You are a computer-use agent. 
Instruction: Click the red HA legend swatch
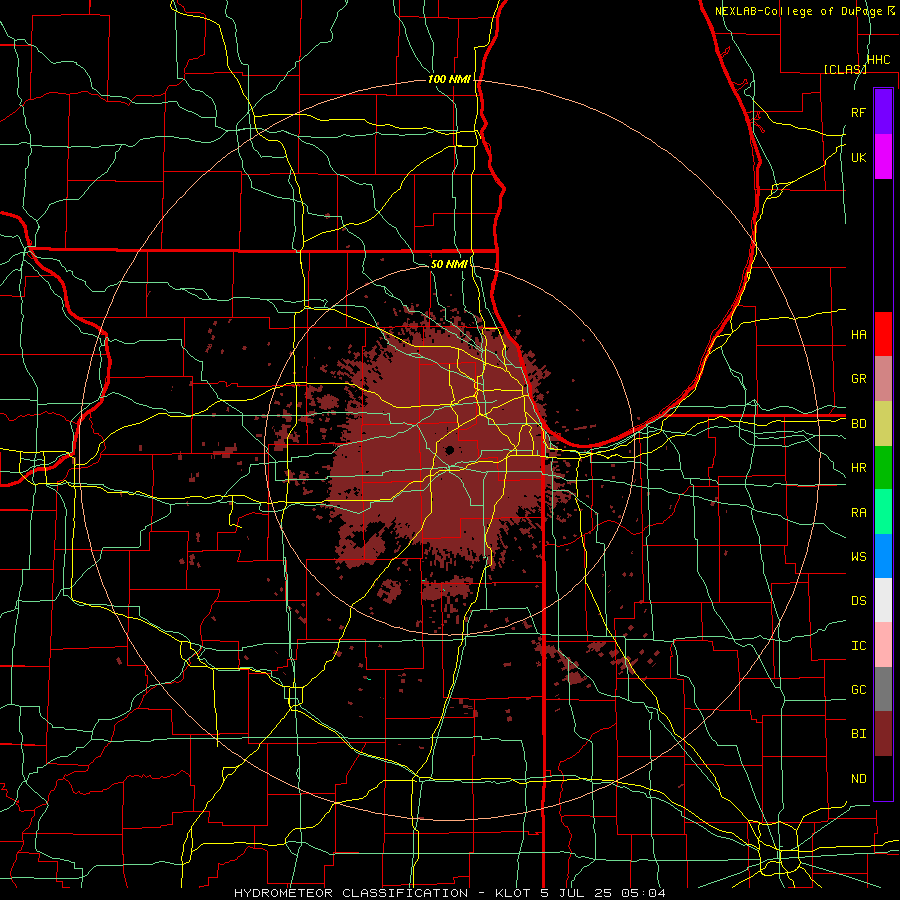point(883,334)
